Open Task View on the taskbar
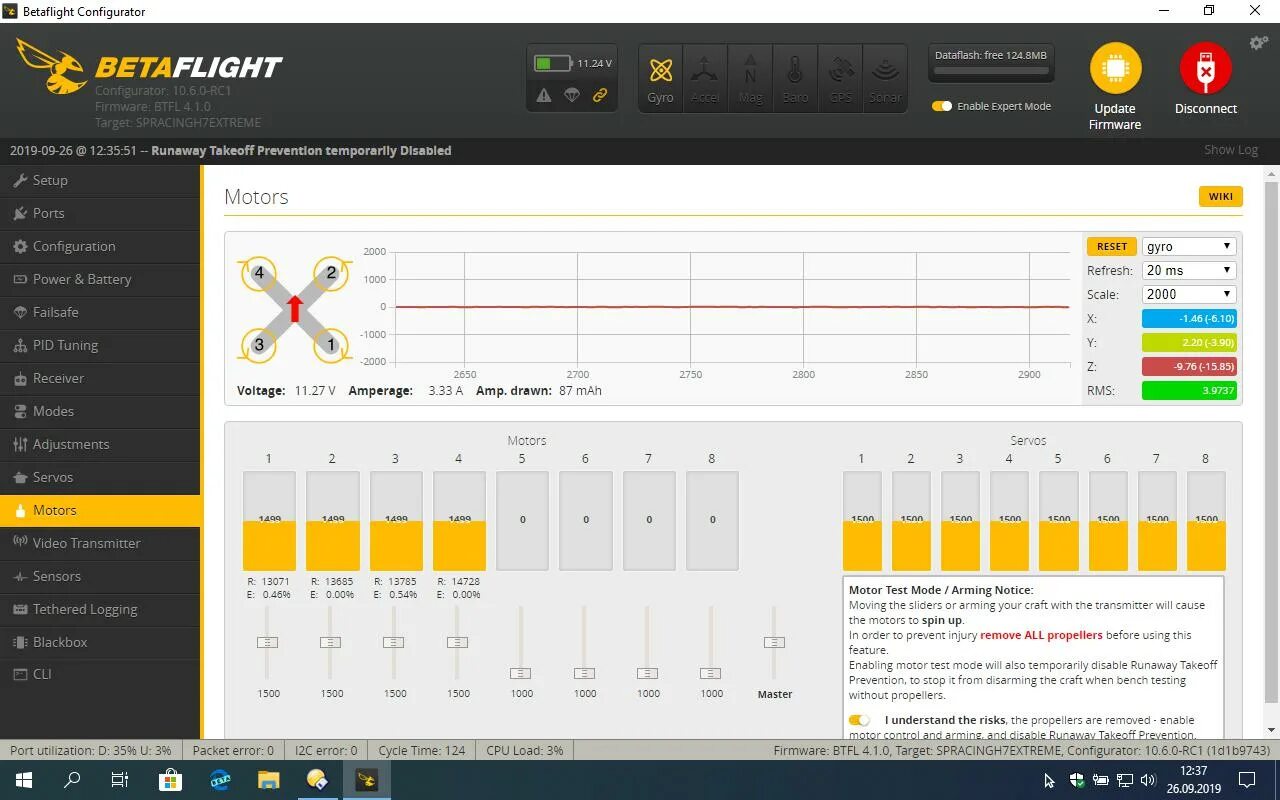This screenshot has width=1280, height=800. (x=120, y=780)
